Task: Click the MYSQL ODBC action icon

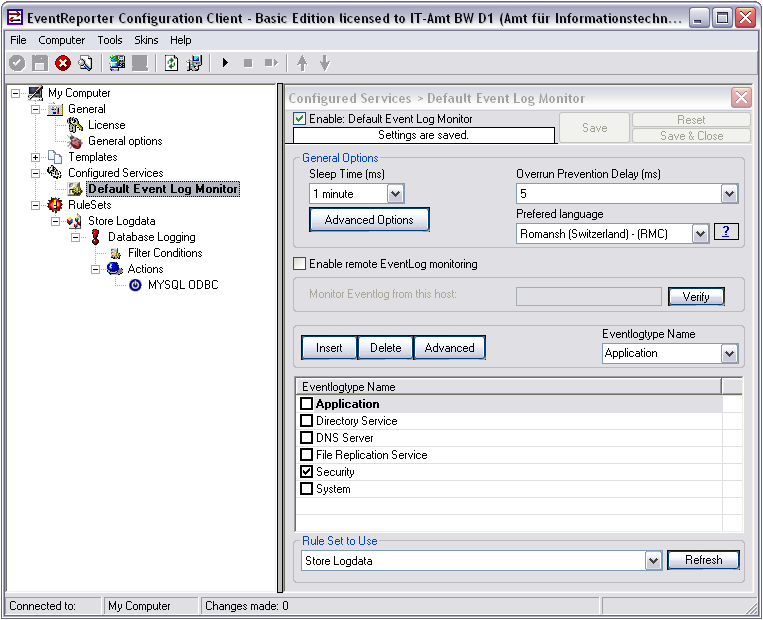Action: click(x=135, y=285)
